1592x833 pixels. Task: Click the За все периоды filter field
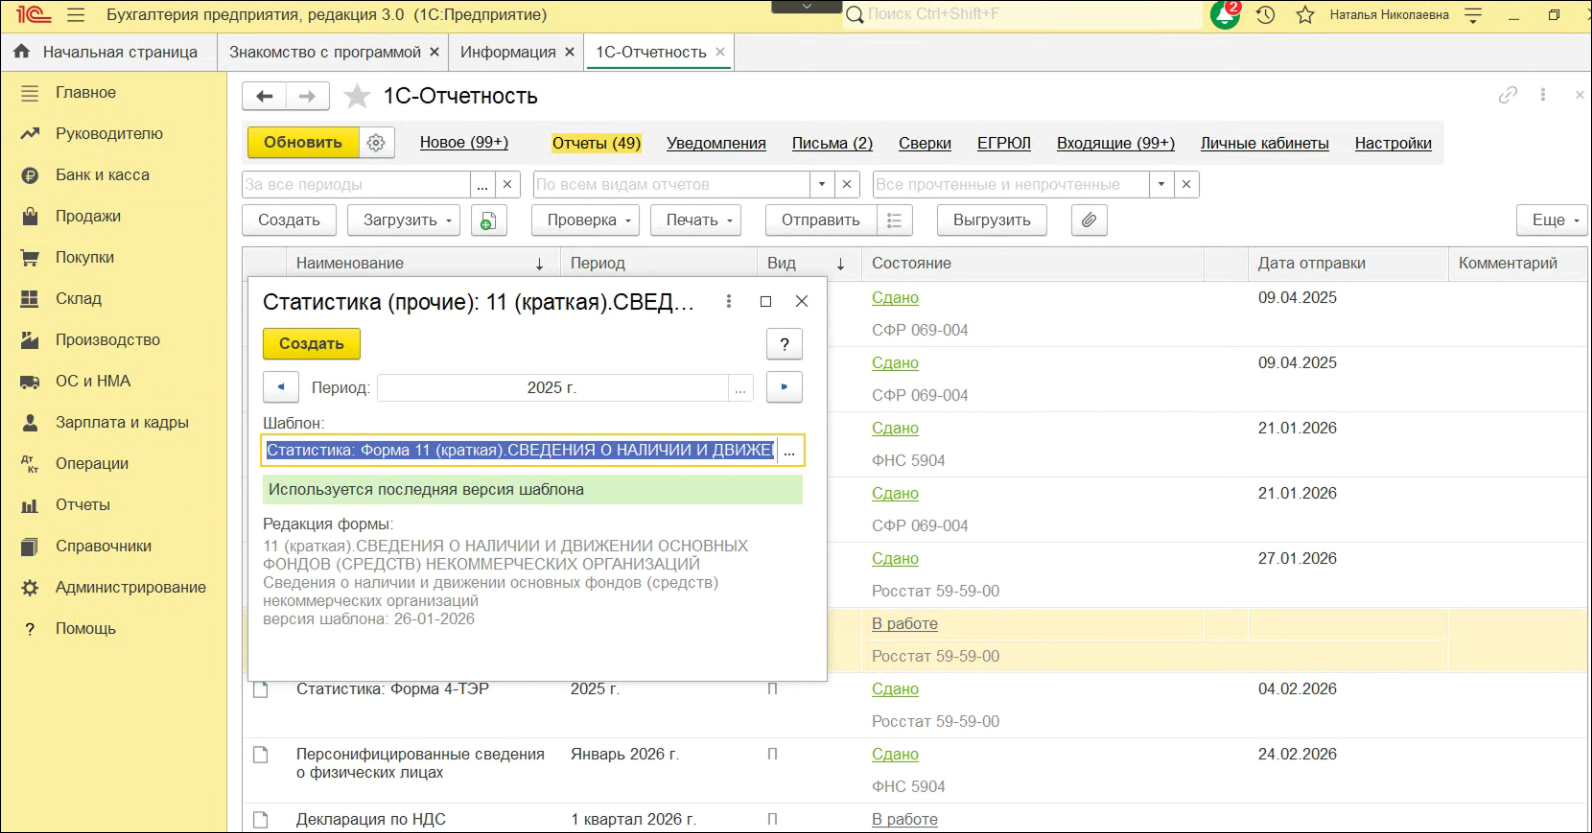356,185
